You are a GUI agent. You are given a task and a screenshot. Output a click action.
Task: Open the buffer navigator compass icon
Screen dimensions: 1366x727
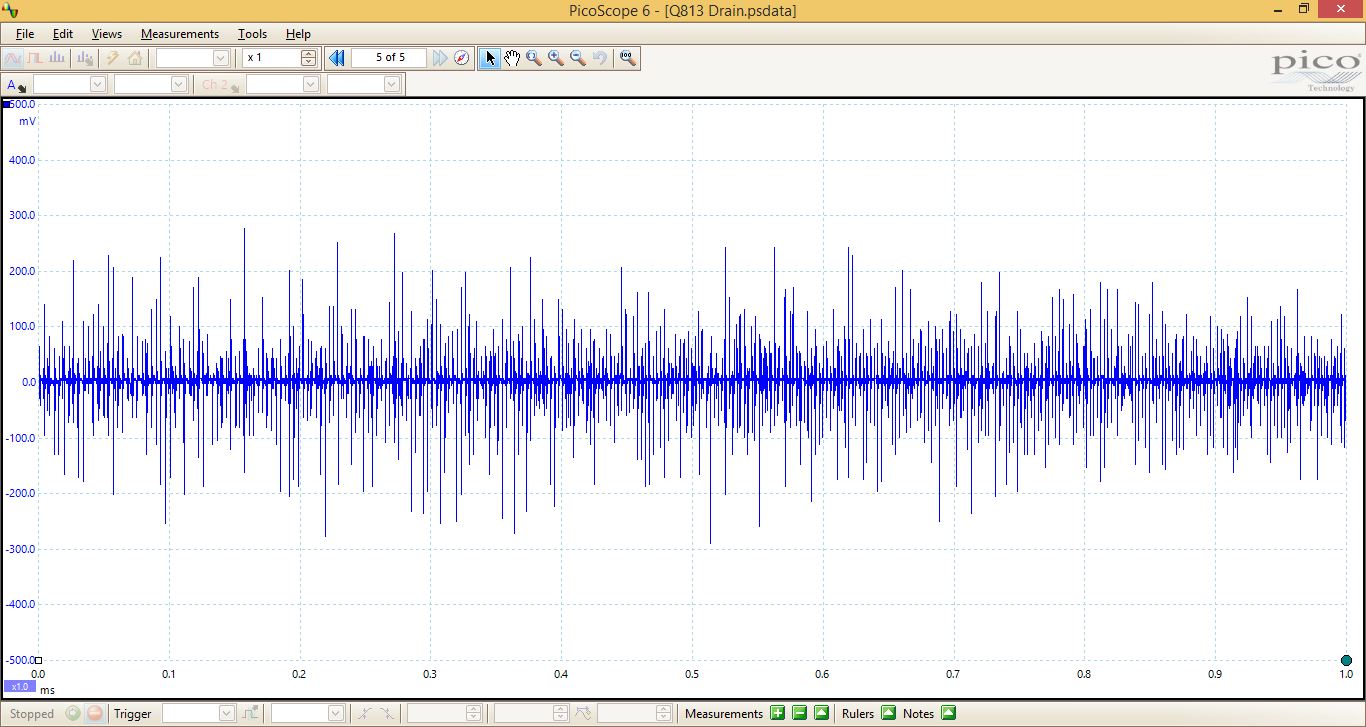(461, 58)
